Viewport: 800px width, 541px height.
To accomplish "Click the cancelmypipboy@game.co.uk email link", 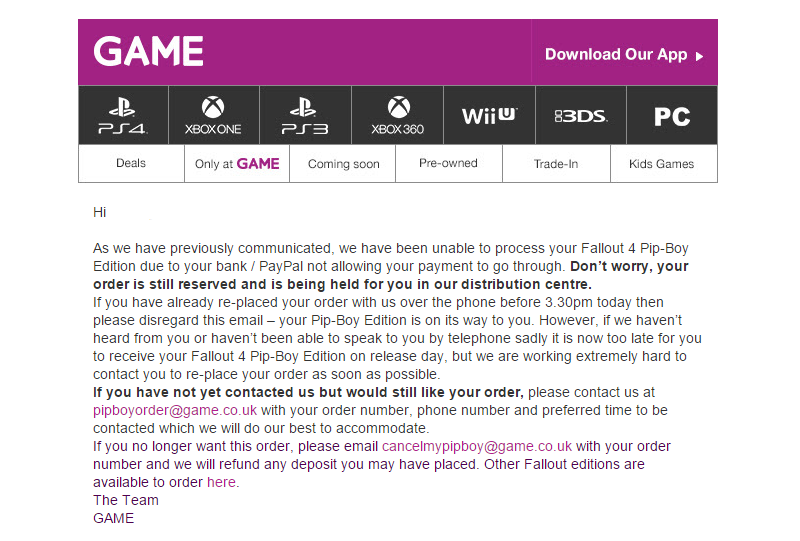I will pos(477,447).
